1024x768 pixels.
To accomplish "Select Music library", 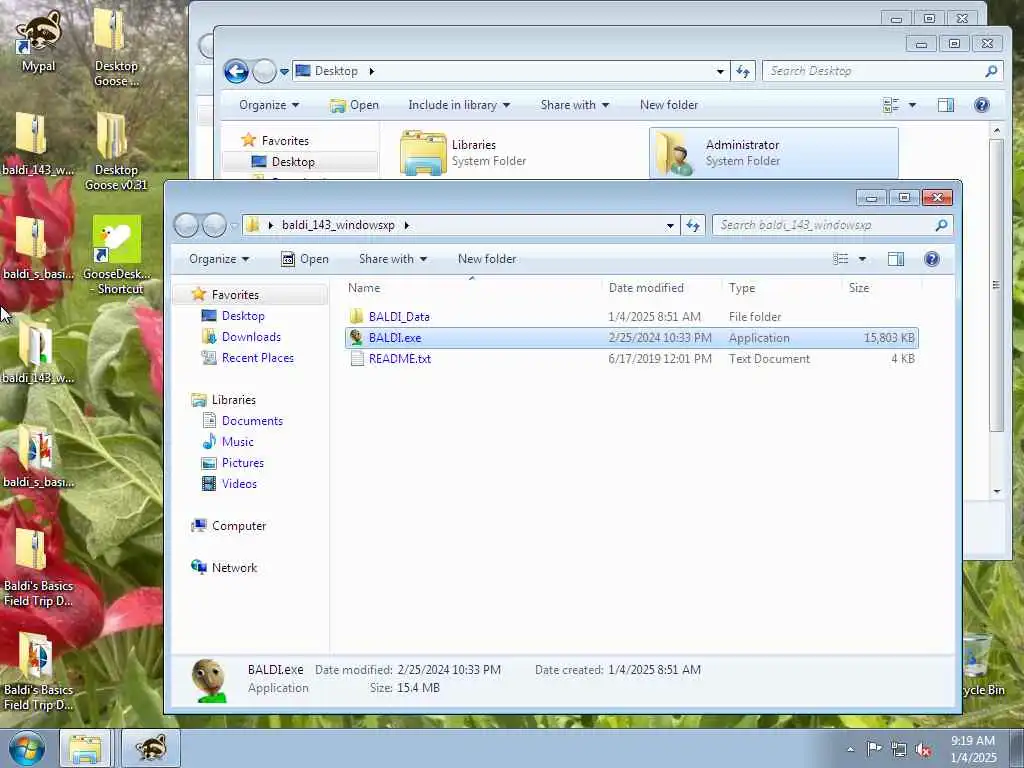I will tap(237, 442).
